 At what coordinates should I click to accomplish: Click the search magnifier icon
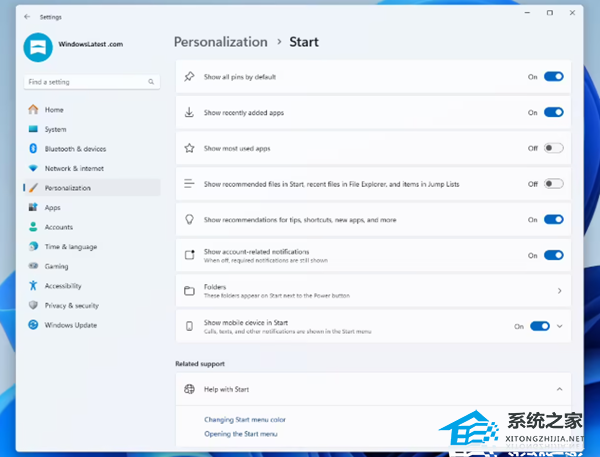pyautogui.click(x=151, y=82)
